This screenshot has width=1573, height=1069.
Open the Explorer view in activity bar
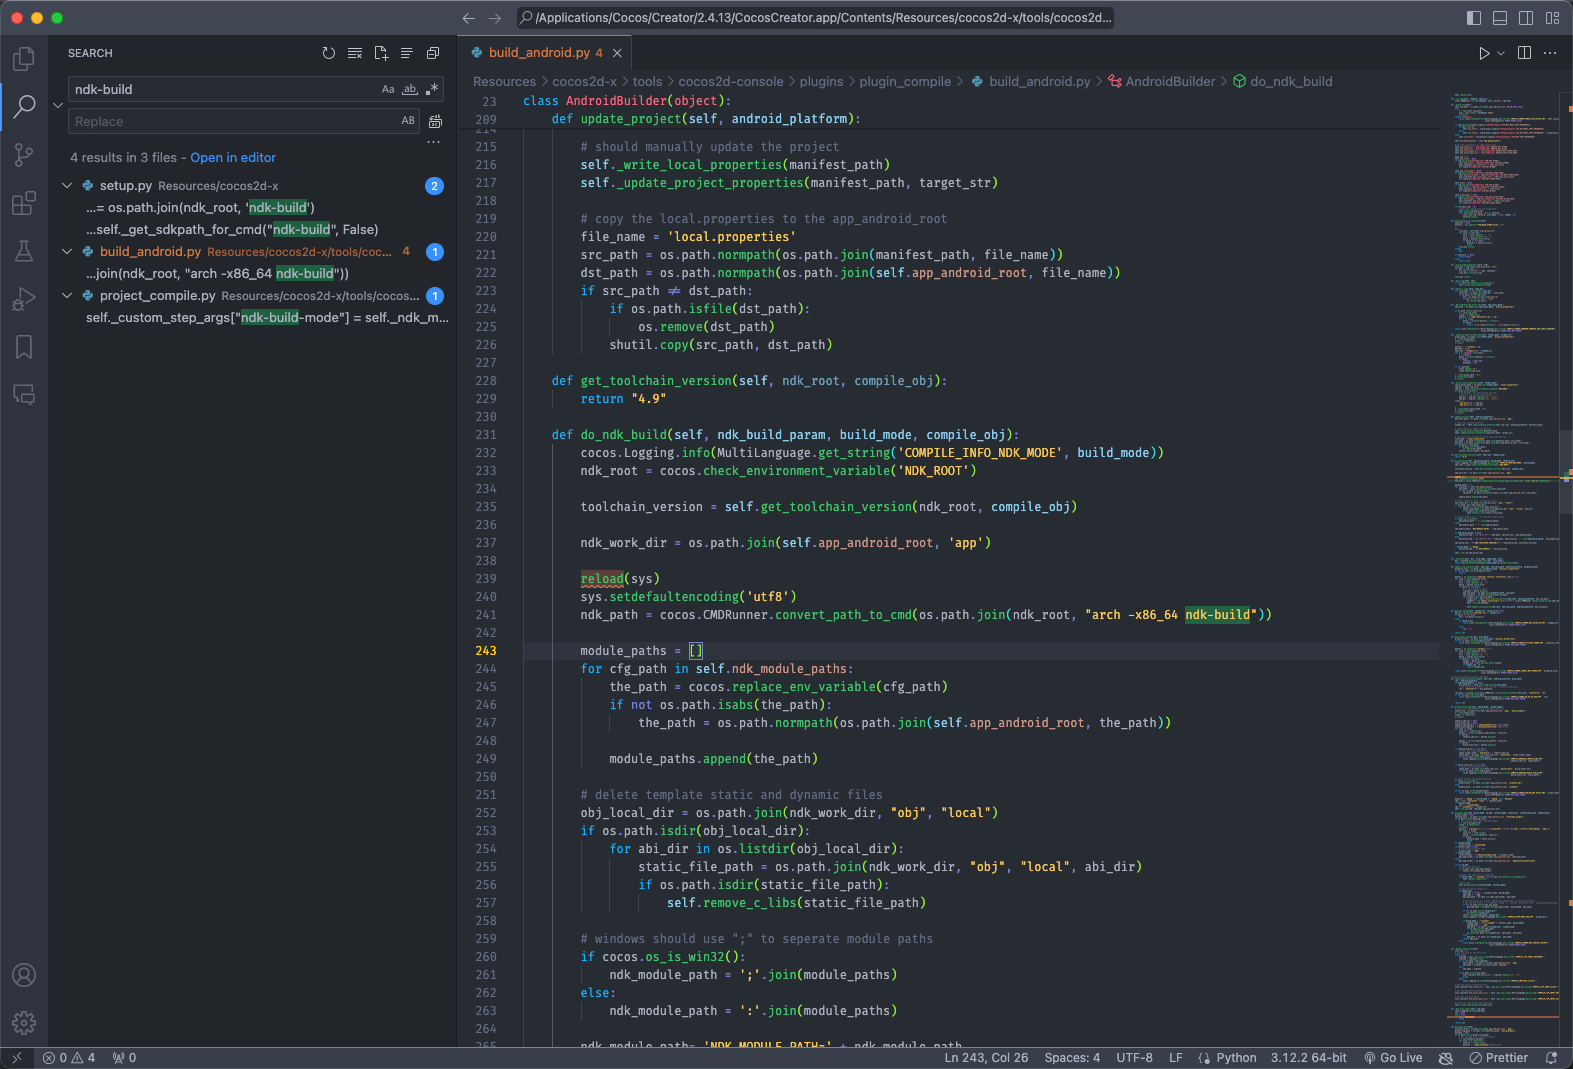coord(24,59)
